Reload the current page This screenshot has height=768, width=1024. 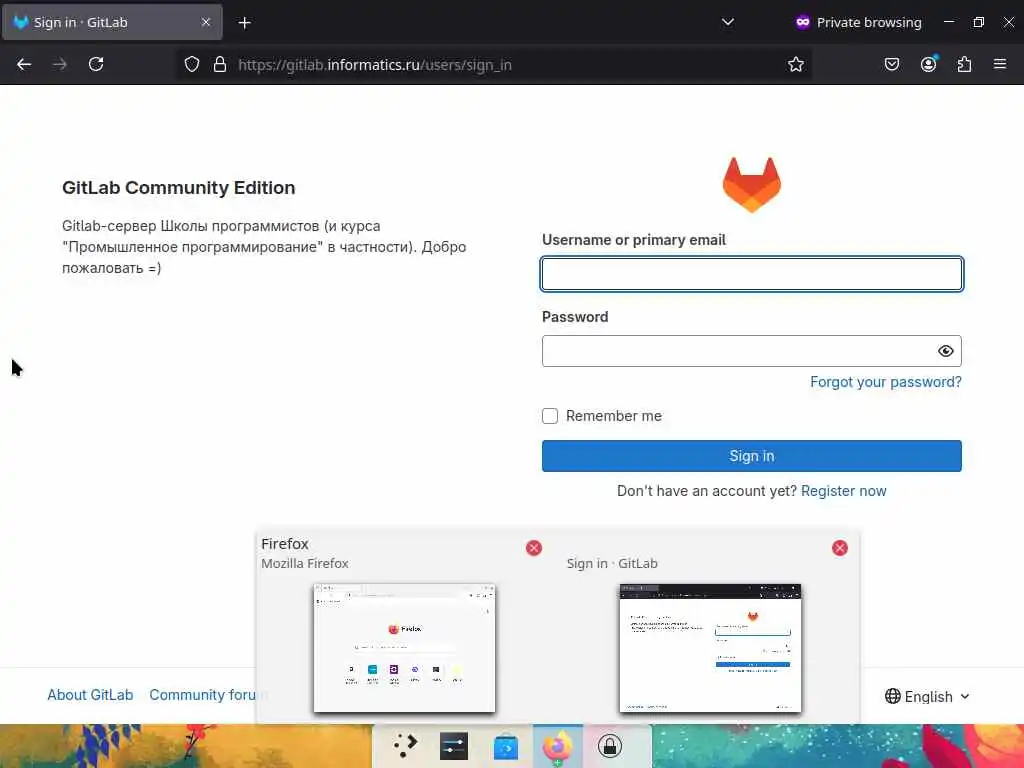(96, 64)
